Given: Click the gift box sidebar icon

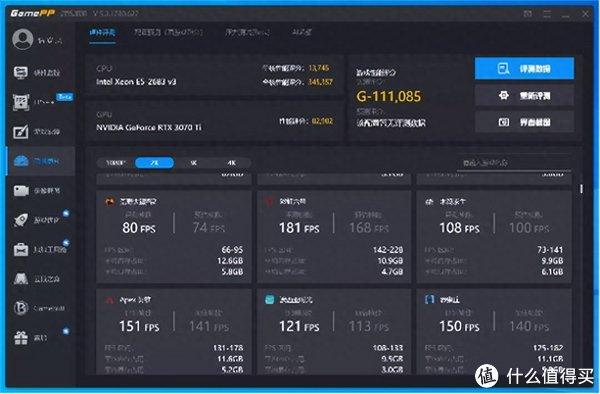Looking at the screenshot, I should tap(21, 337).
